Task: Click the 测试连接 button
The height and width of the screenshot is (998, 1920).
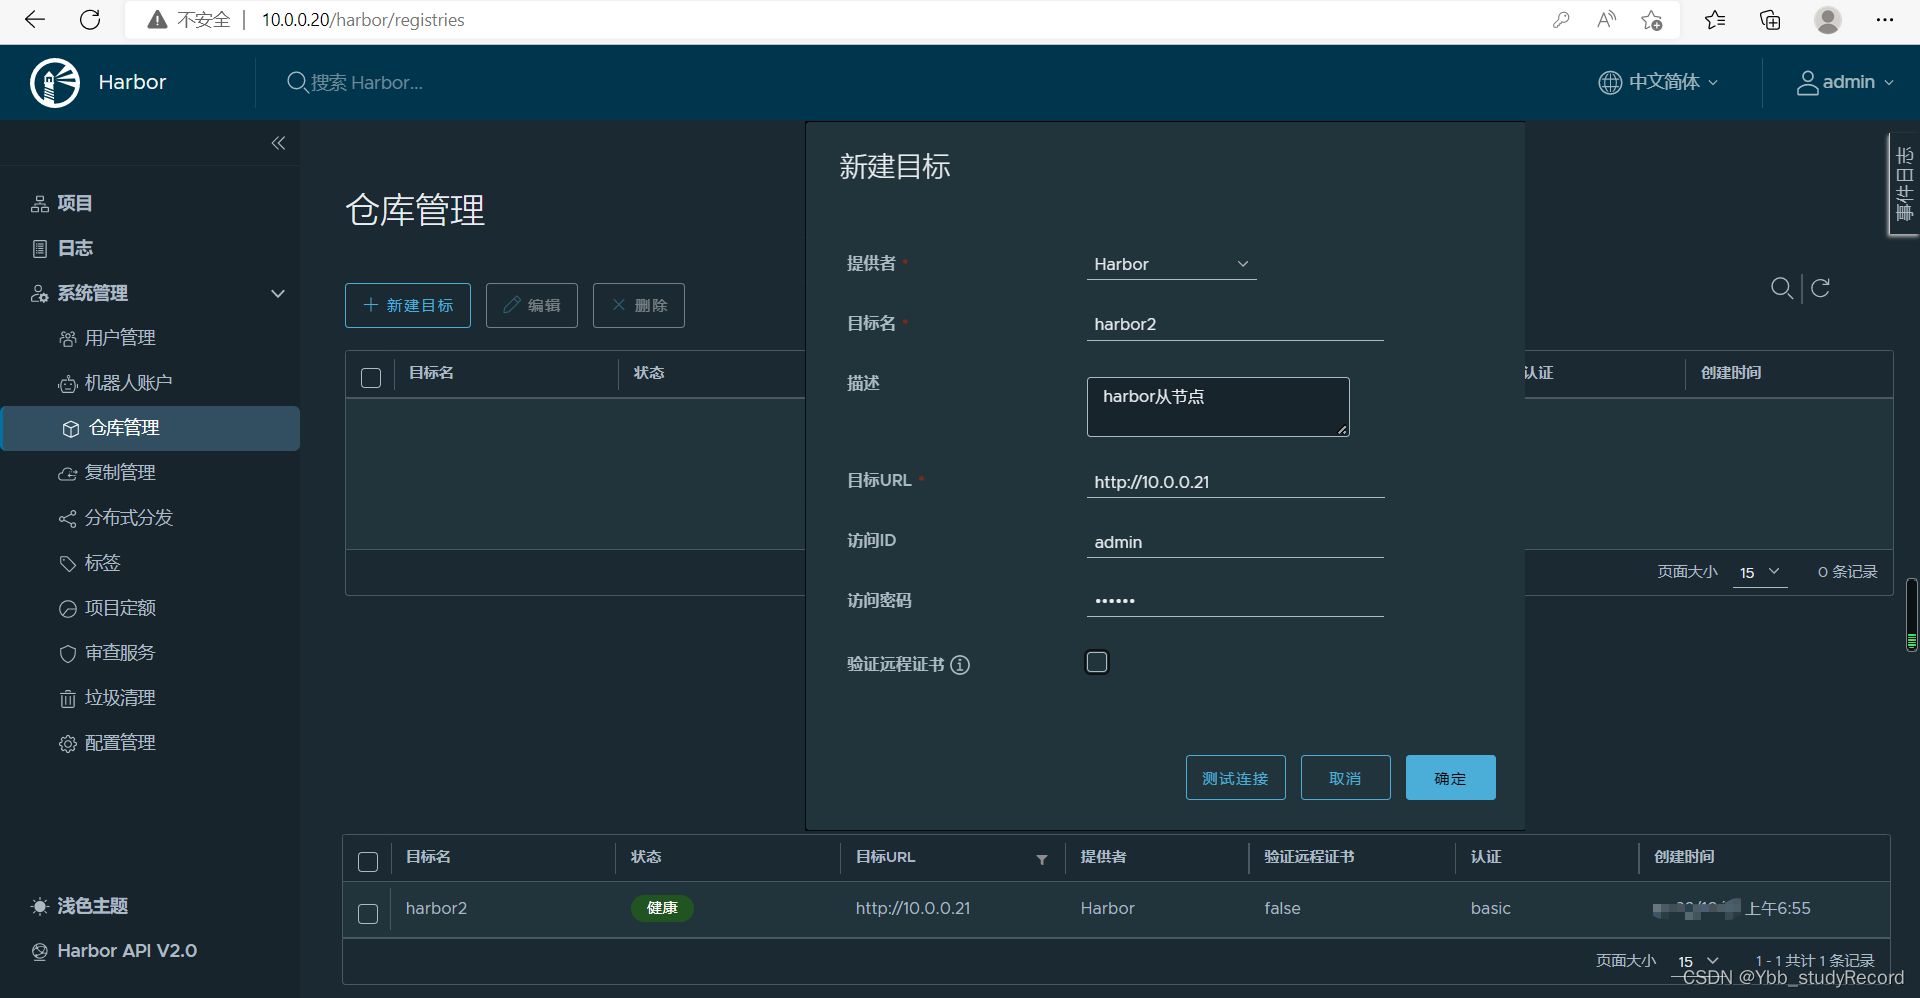Action: pos(1236,778)
